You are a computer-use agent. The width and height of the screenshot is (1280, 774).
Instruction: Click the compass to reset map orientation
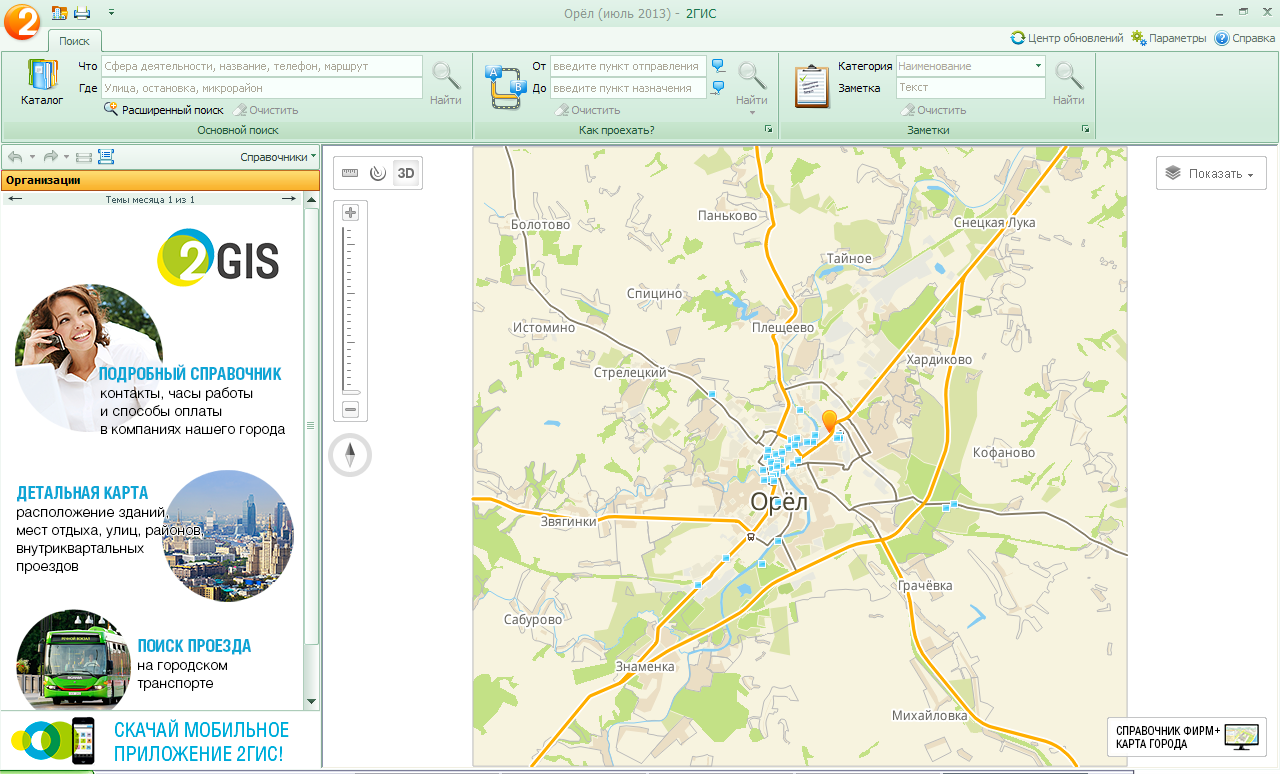350,456
